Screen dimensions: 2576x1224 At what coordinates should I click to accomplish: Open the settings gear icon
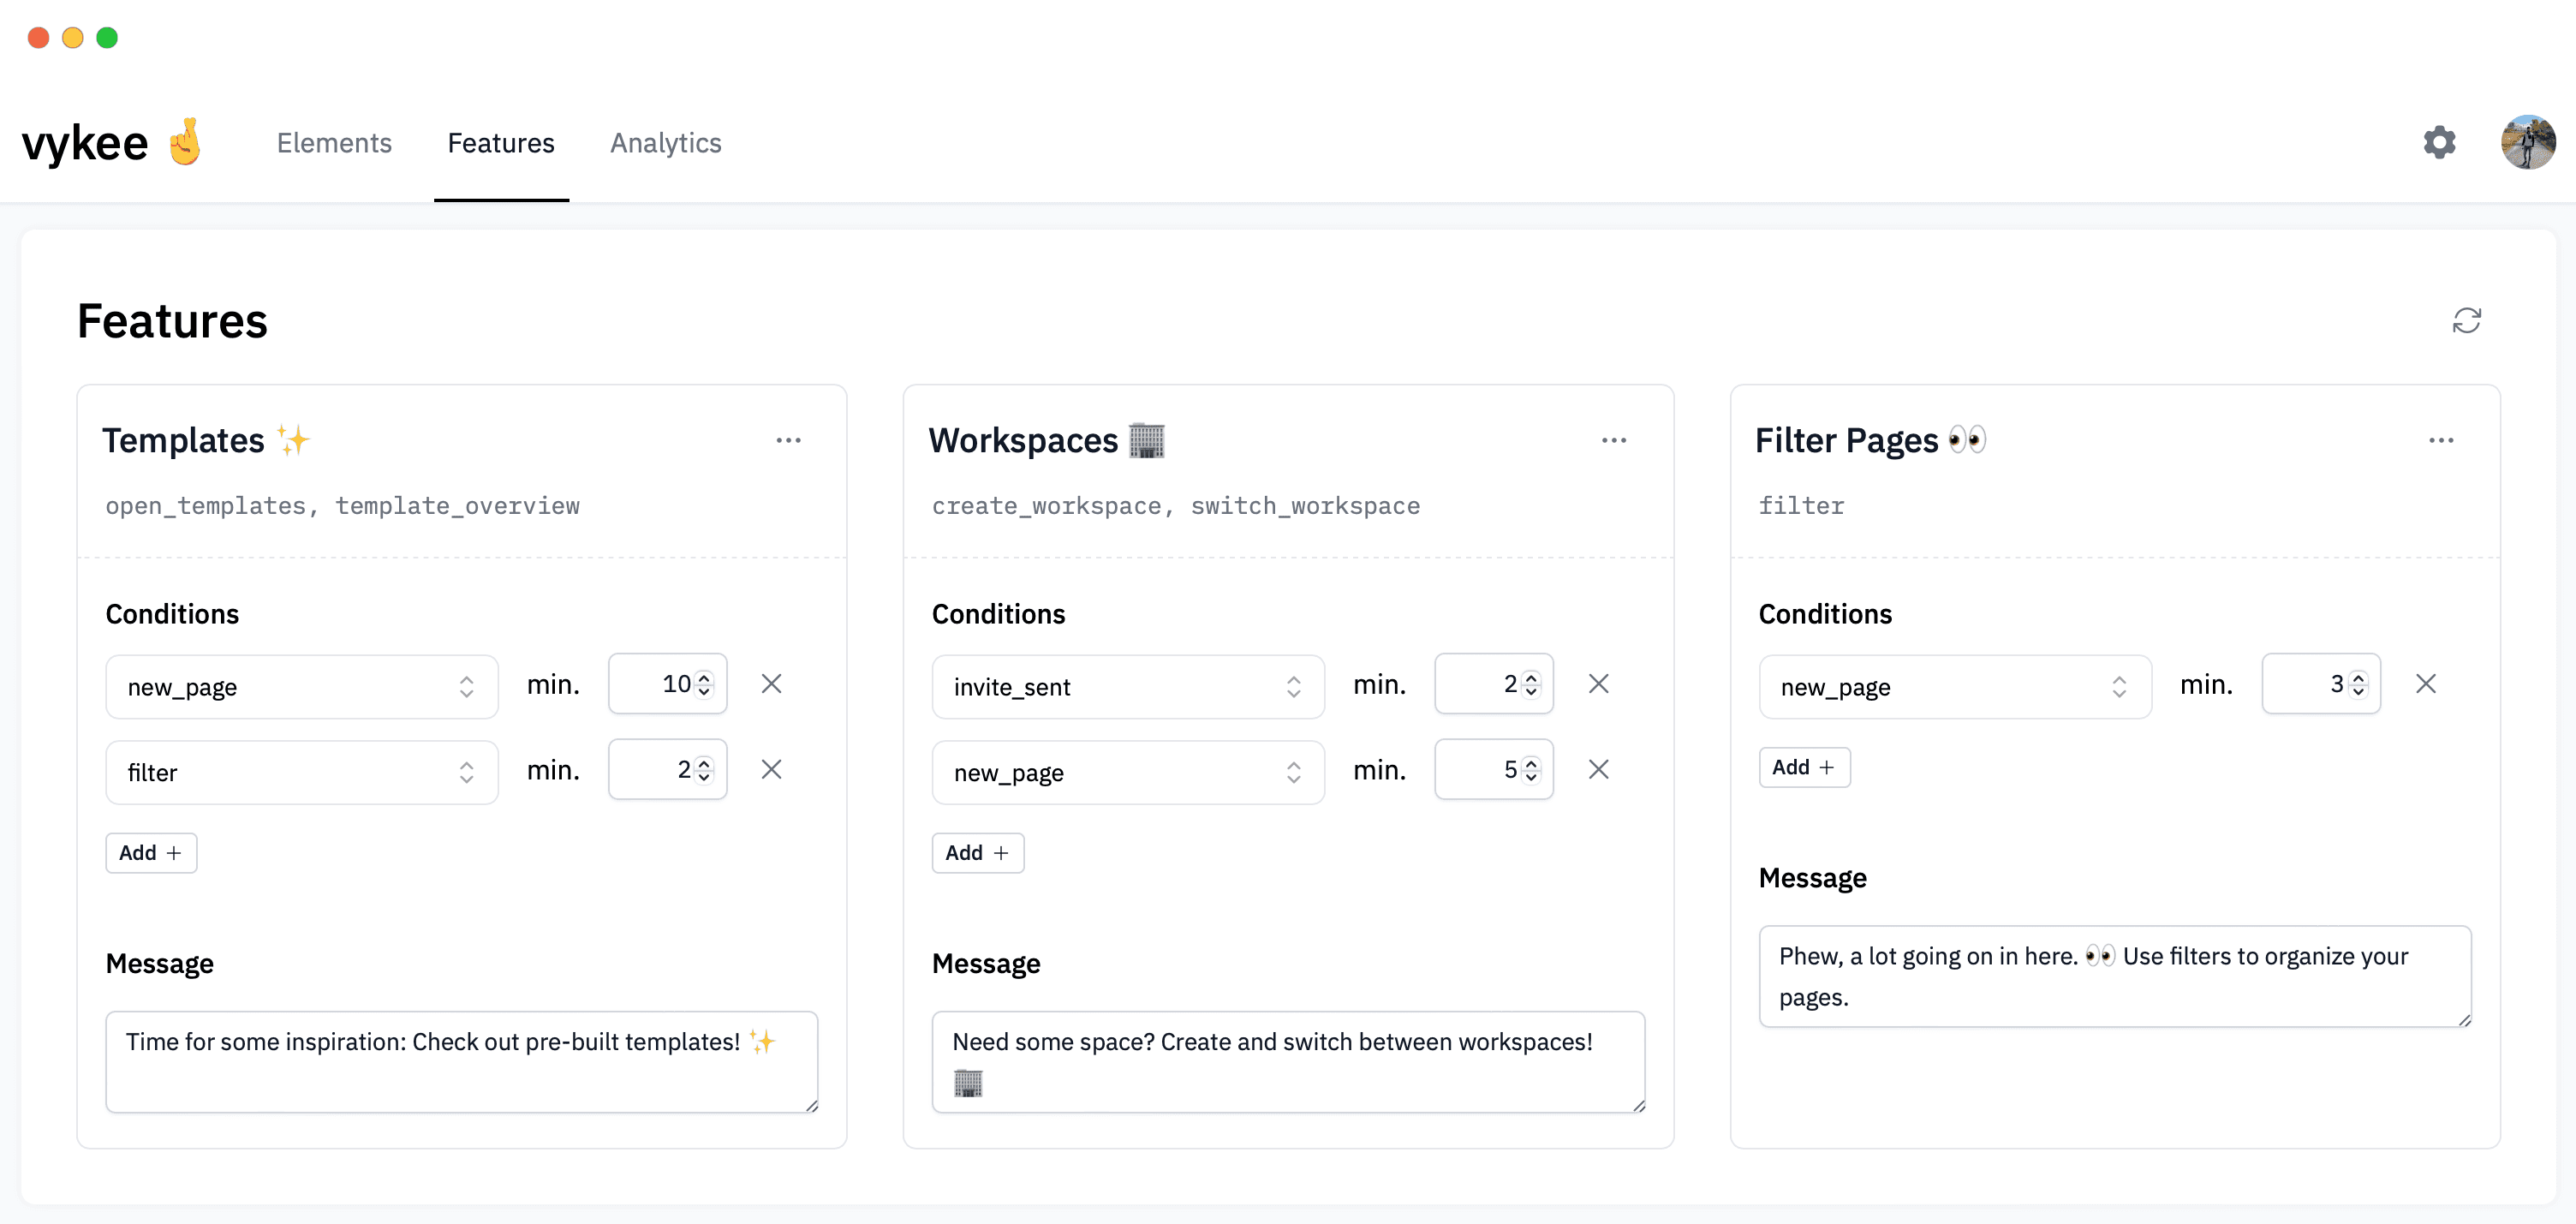[x=2439, y=142]
